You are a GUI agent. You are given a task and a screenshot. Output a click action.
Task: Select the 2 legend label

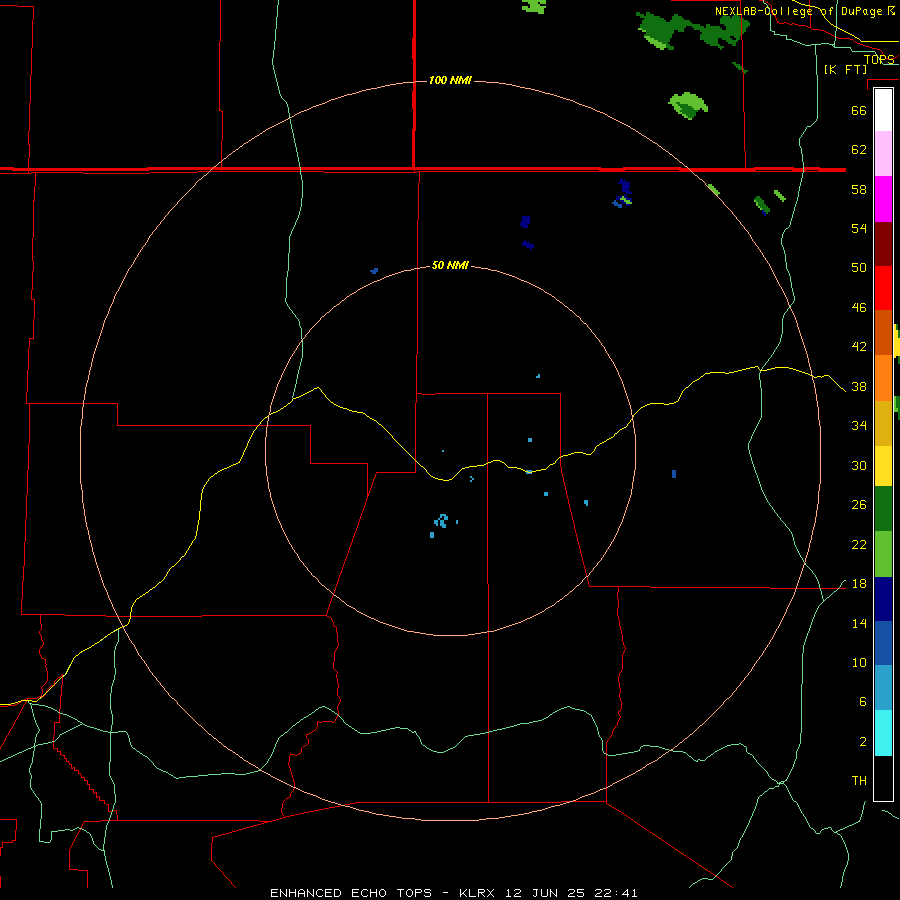(x=862, y=742)
